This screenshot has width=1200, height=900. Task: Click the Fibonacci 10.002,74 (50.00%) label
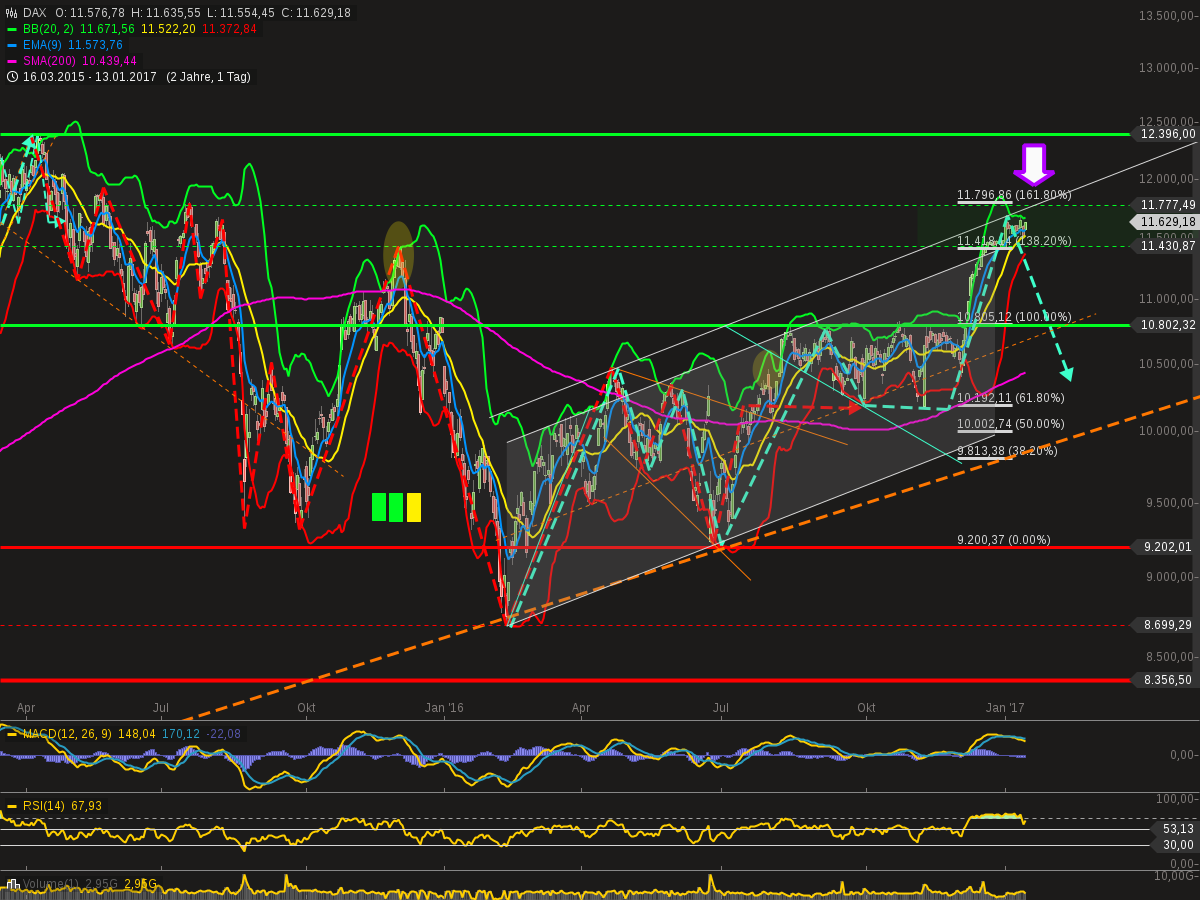click(x=1011, y=424)
